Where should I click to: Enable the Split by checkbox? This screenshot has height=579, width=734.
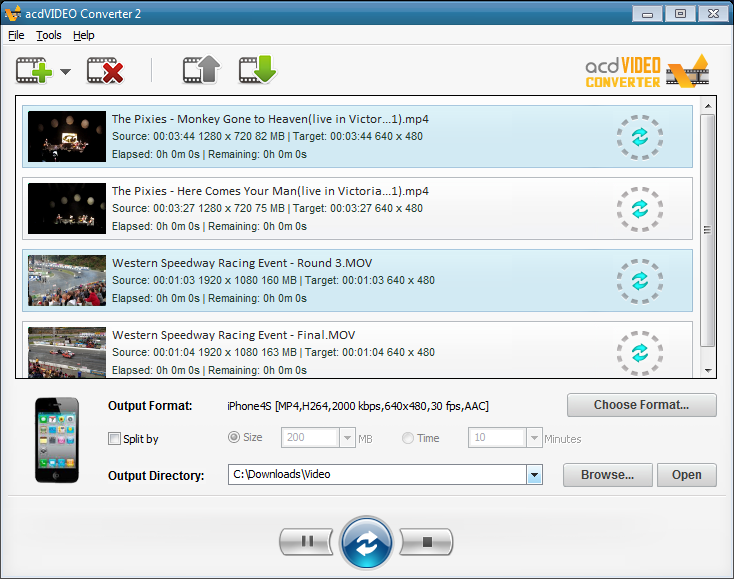coord(114,439)
